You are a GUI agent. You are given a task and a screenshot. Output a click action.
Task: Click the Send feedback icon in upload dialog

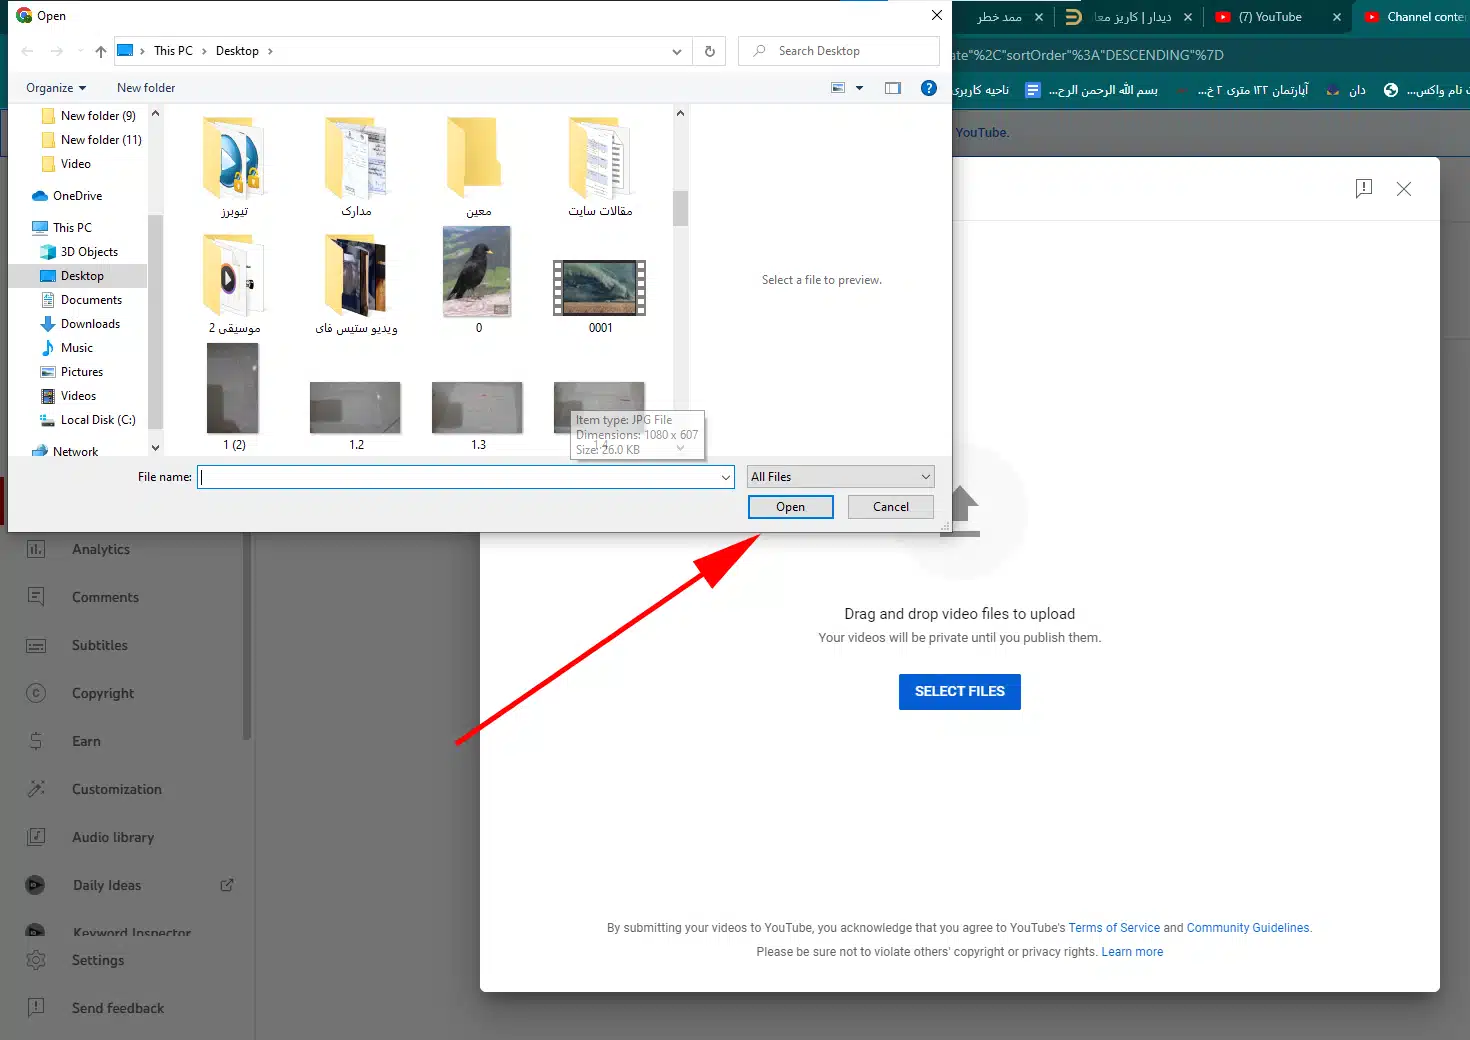tap(1363, 188)
